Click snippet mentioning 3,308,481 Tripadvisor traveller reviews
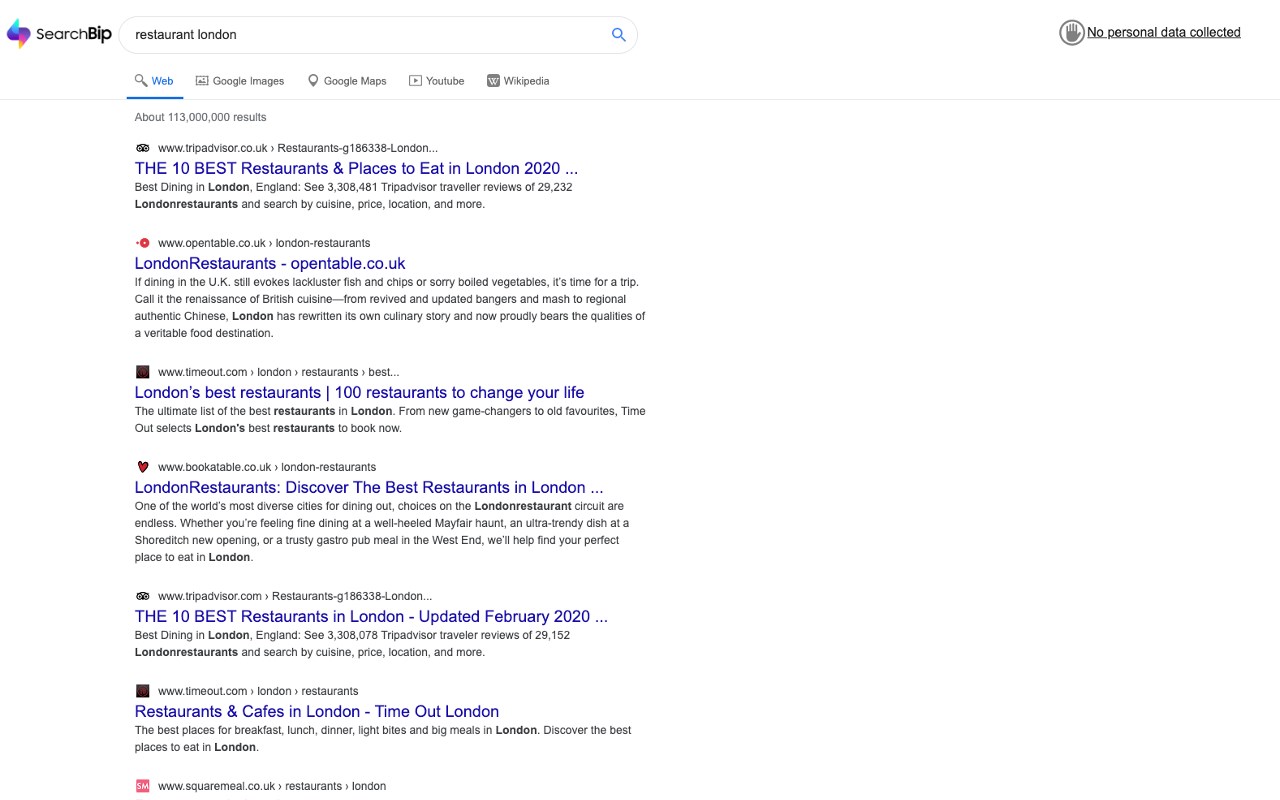 (354, 195)
